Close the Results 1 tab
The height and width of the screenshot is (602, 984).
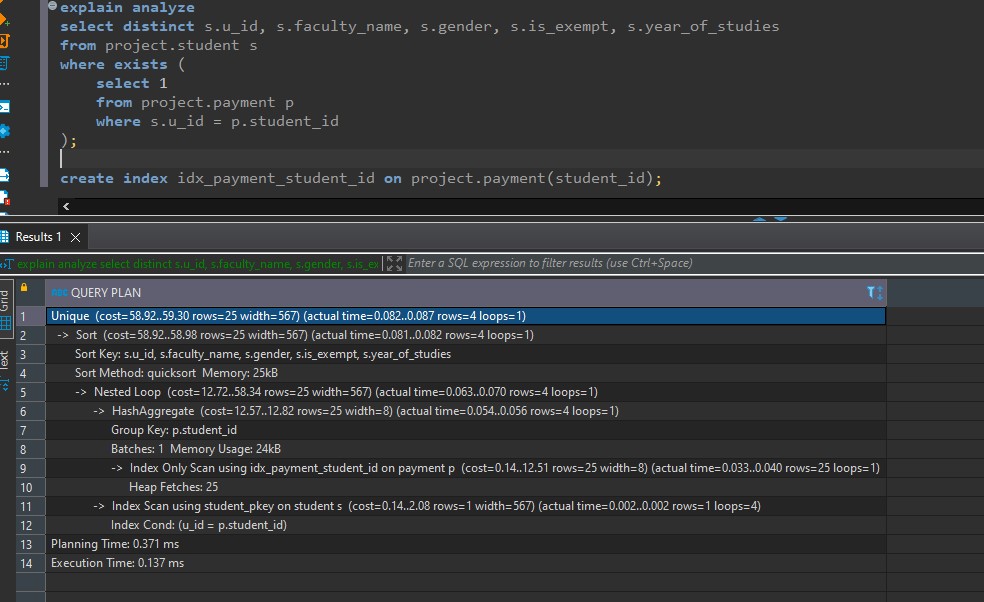click(x=75, y=237)
